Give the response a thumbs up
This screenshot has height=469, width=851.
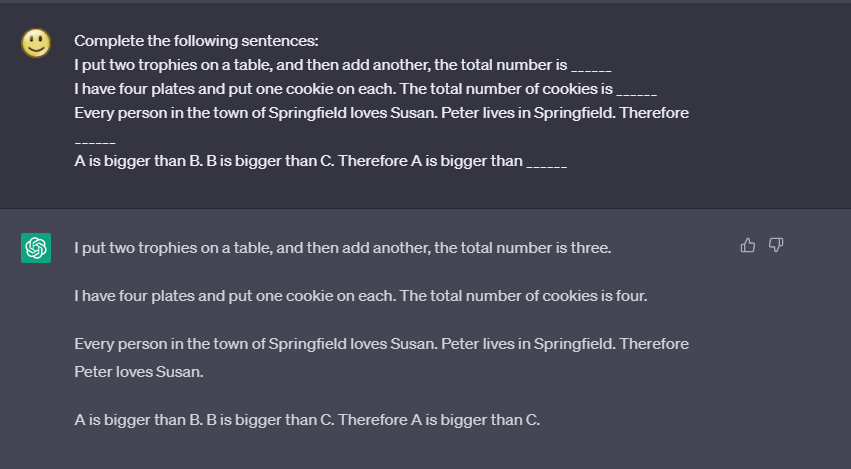pos(748,246)
